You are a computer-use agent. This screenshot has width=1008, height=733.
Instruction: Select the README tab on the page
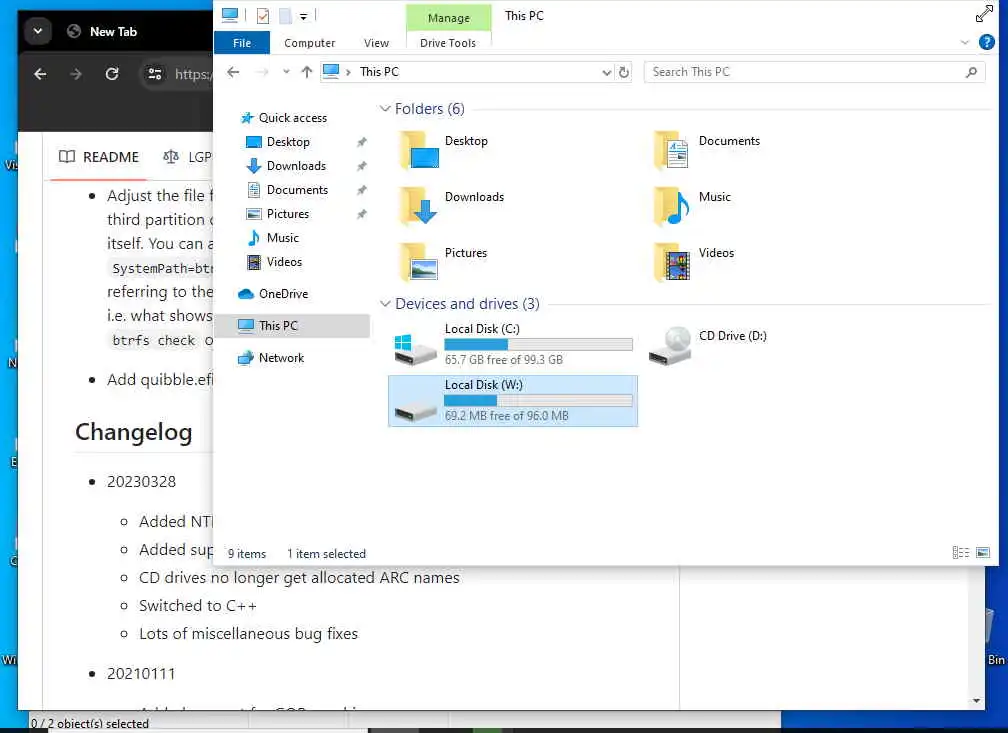[98, 157]
